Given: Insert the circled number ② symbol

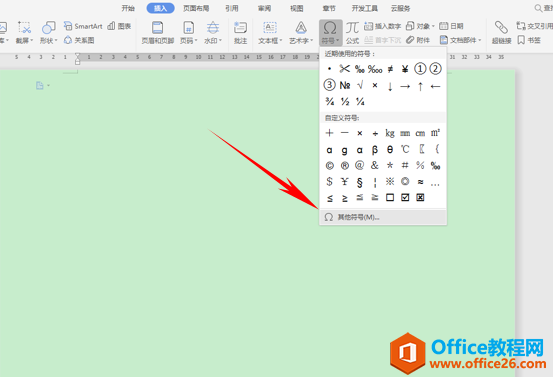Looking at the screenshot, I should [x=435, y=68].
